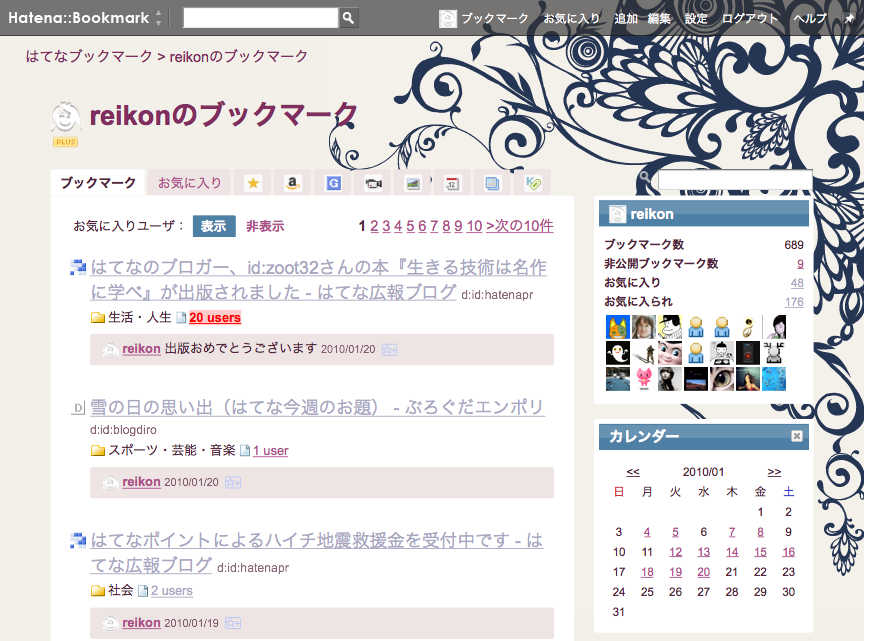
Task: Switch to the お気に入り tab
Action: click(189, 183)
